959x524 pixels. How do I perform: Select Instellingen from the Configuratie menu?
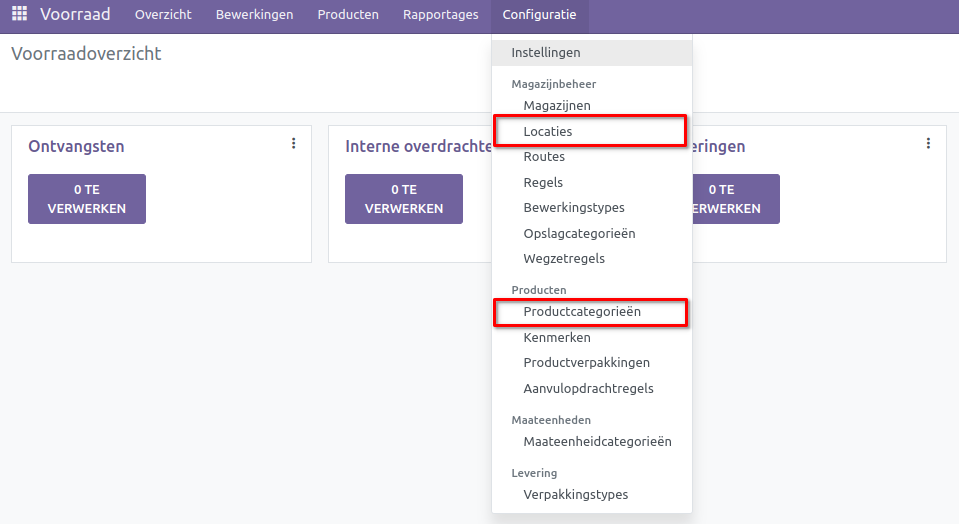pyautogui.click(x=546, y=52)
